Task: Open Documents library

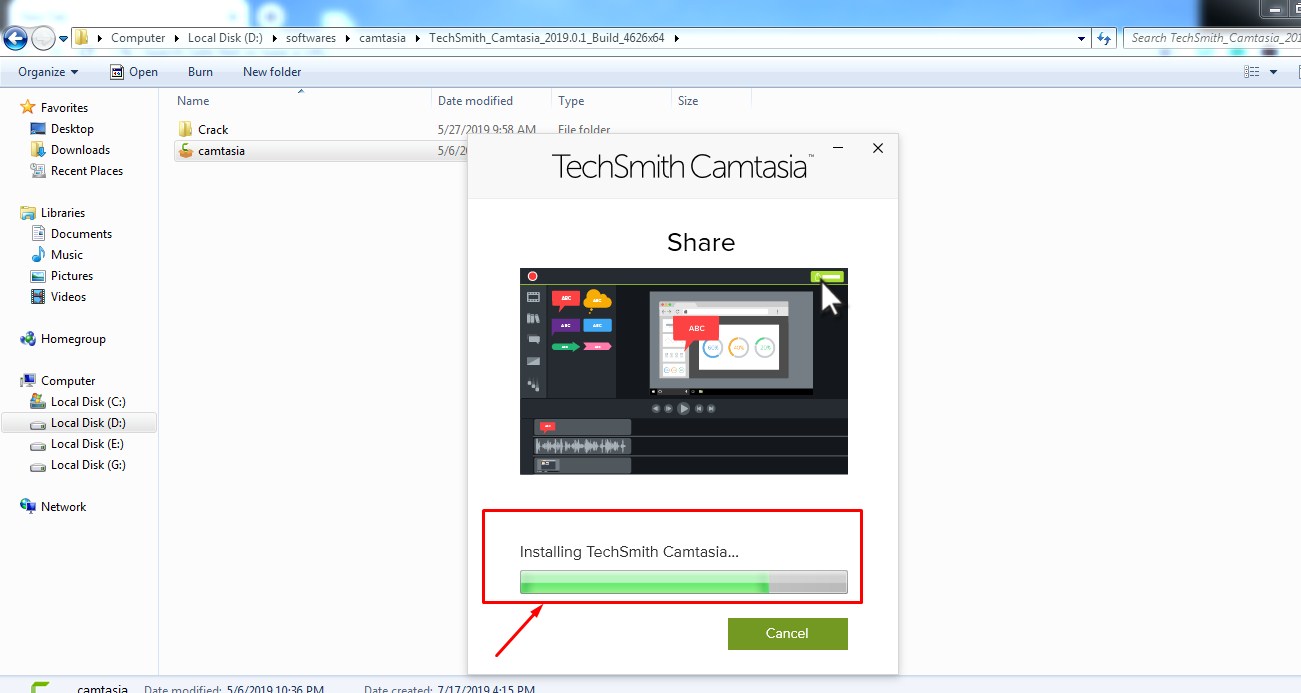Action: coord(81,234)
